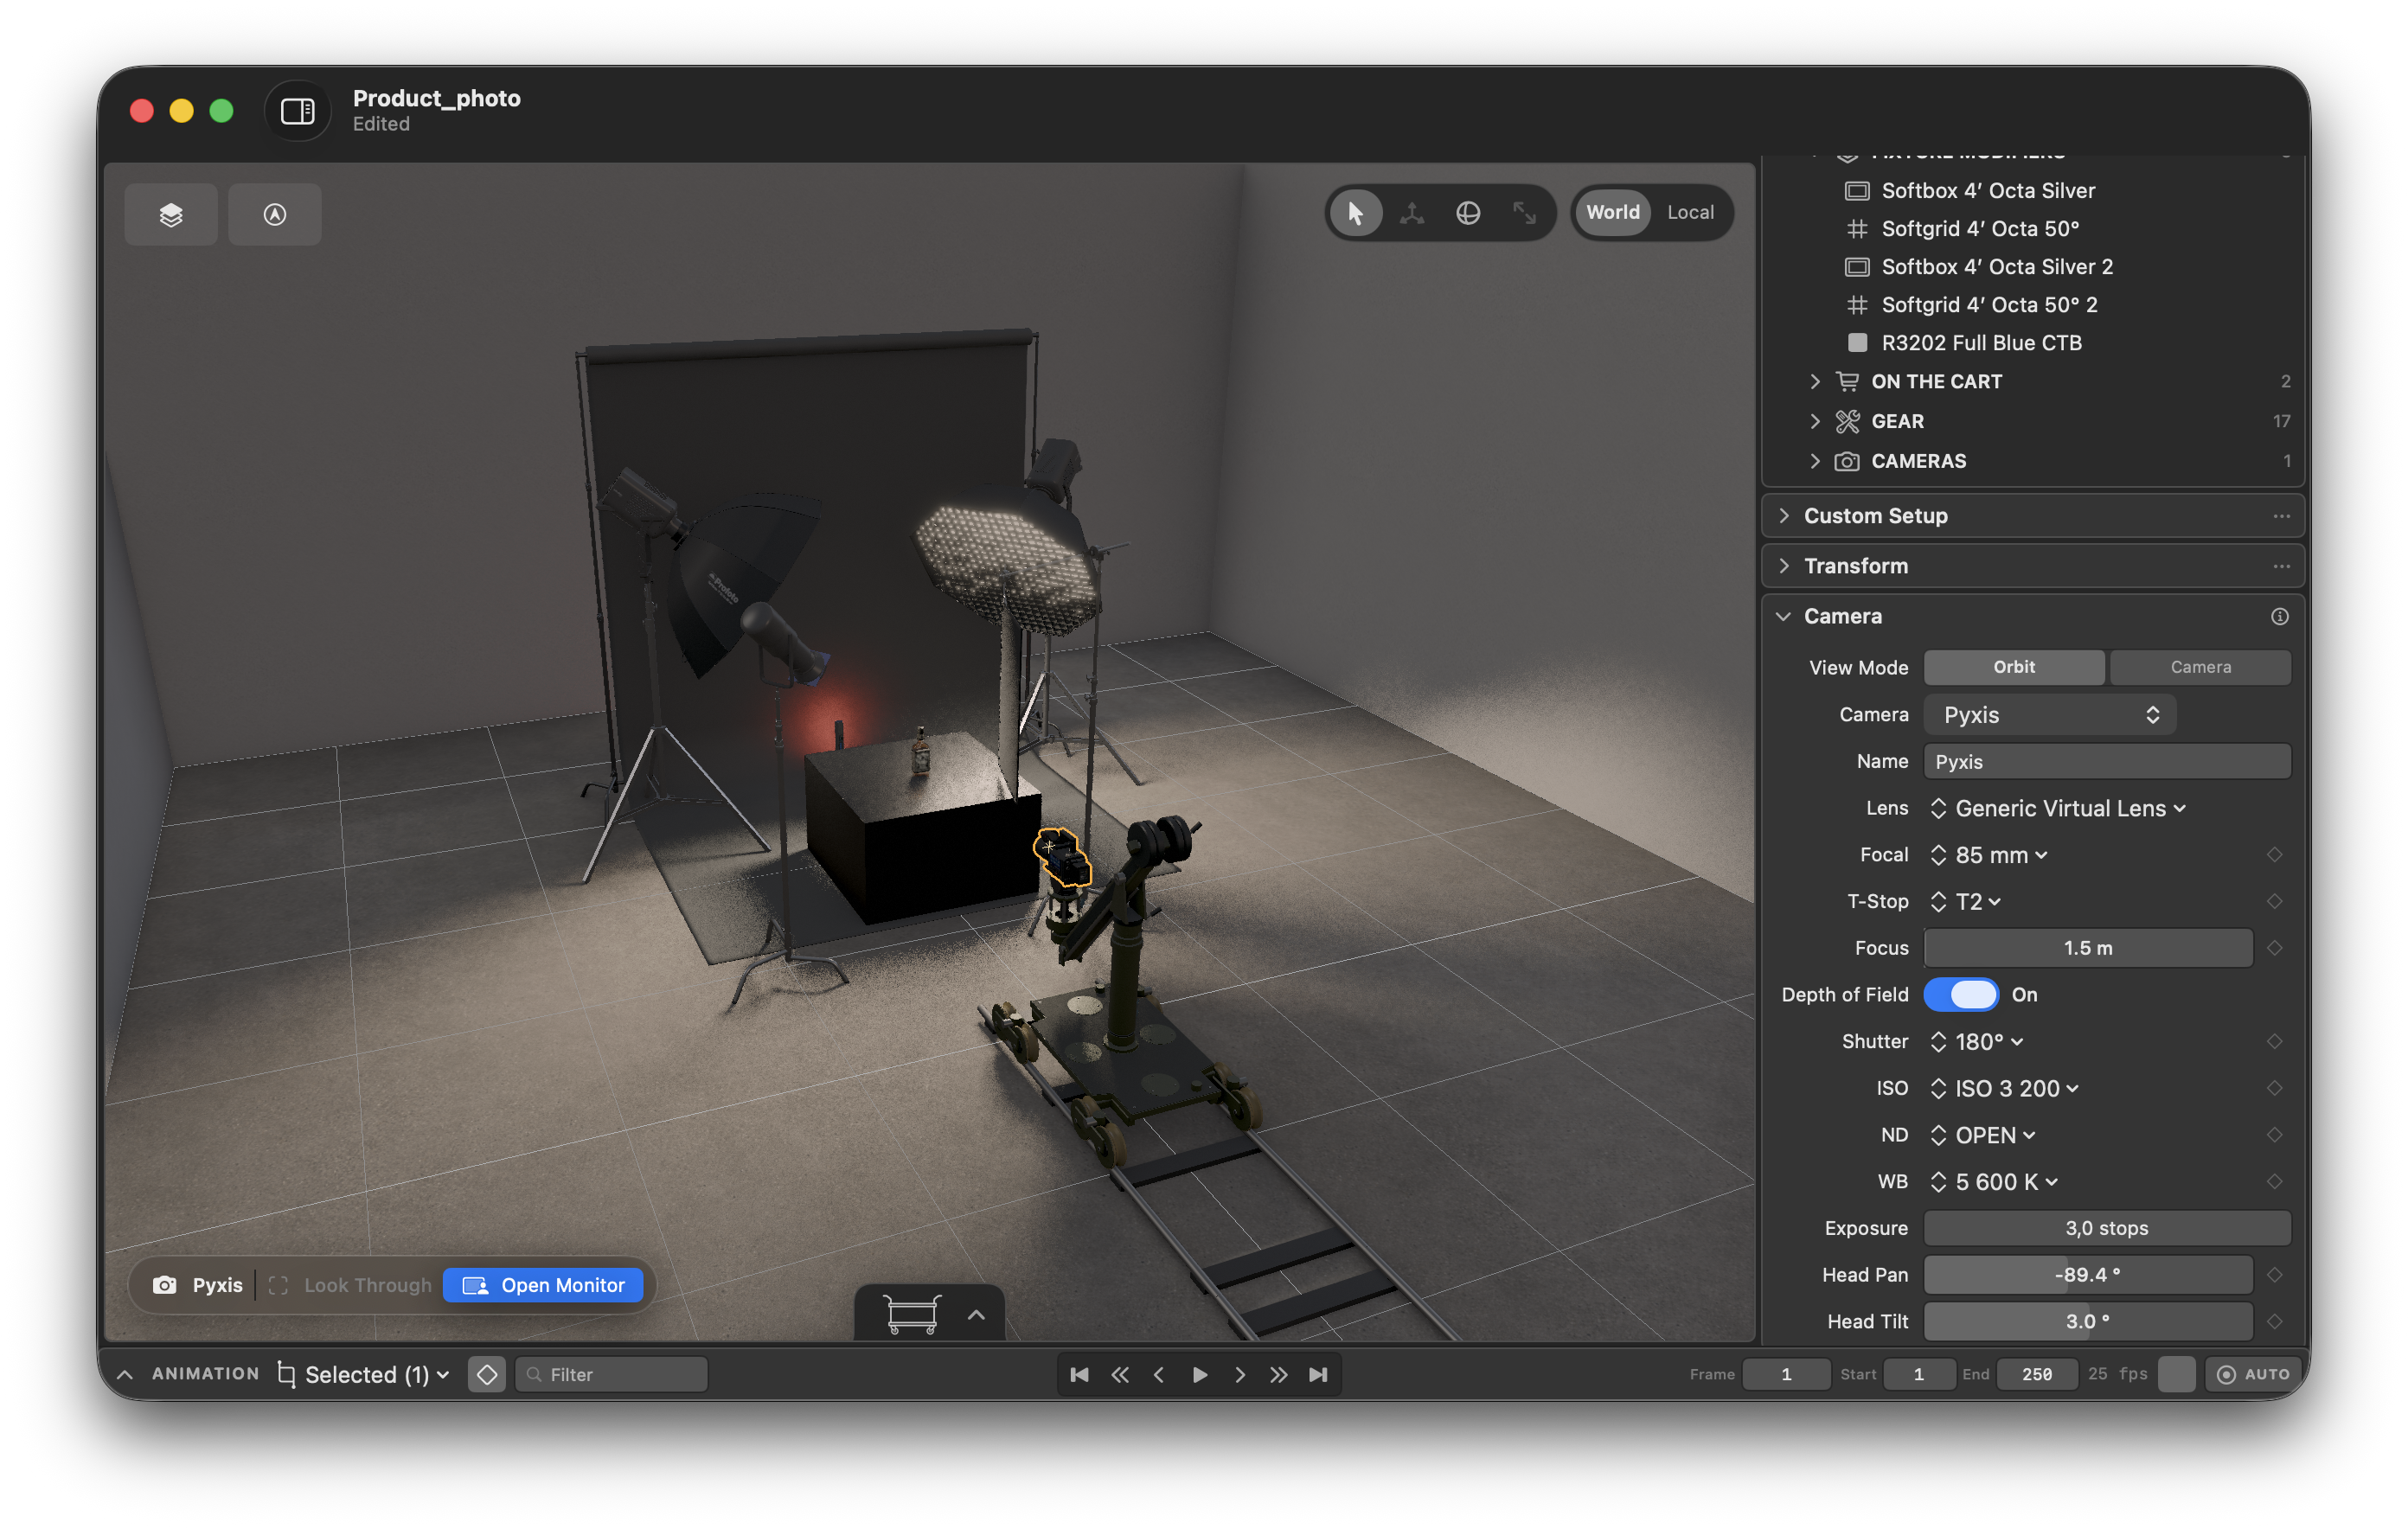Collapse the Camera section
This screenshot has width=2408, height=1529.
(1783, 616)
